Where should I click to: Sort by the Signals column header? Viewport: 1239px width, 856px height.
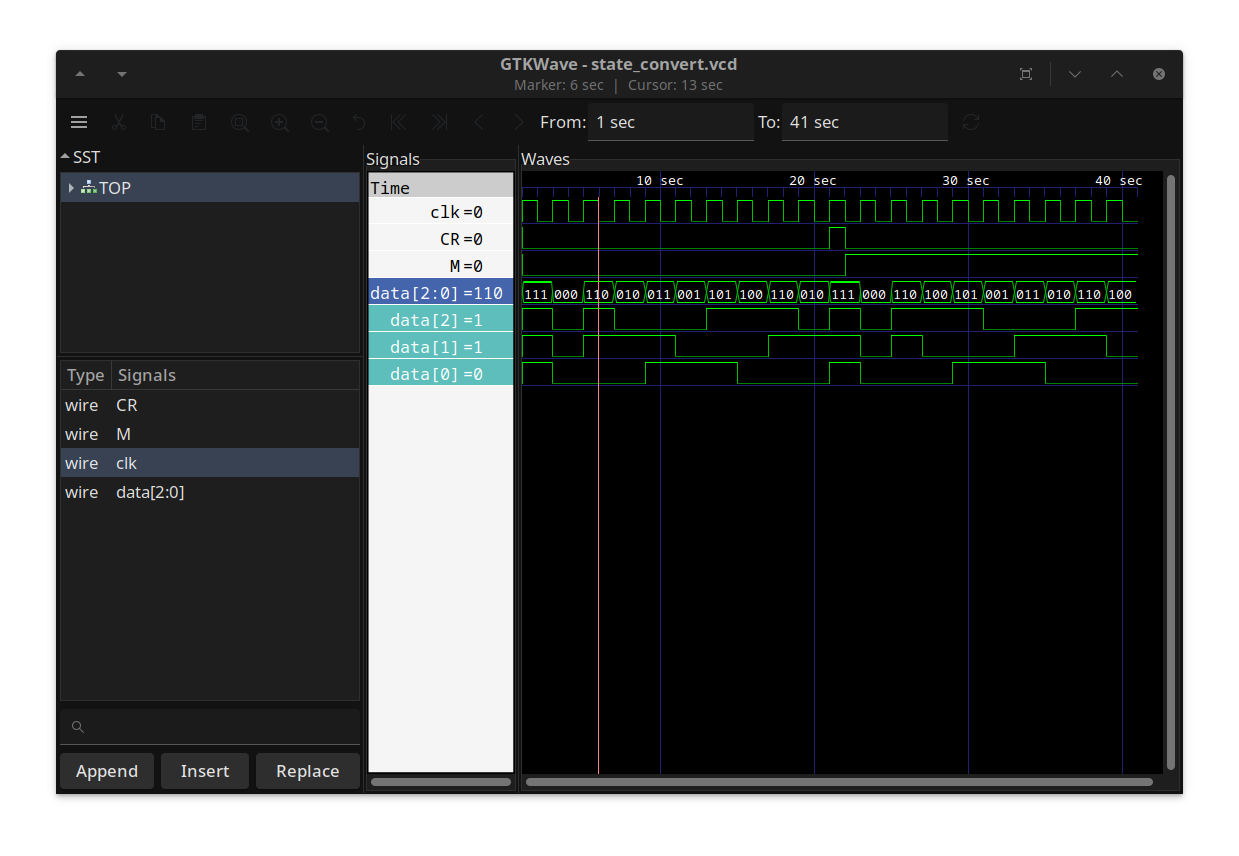click(x=235, y=375)
